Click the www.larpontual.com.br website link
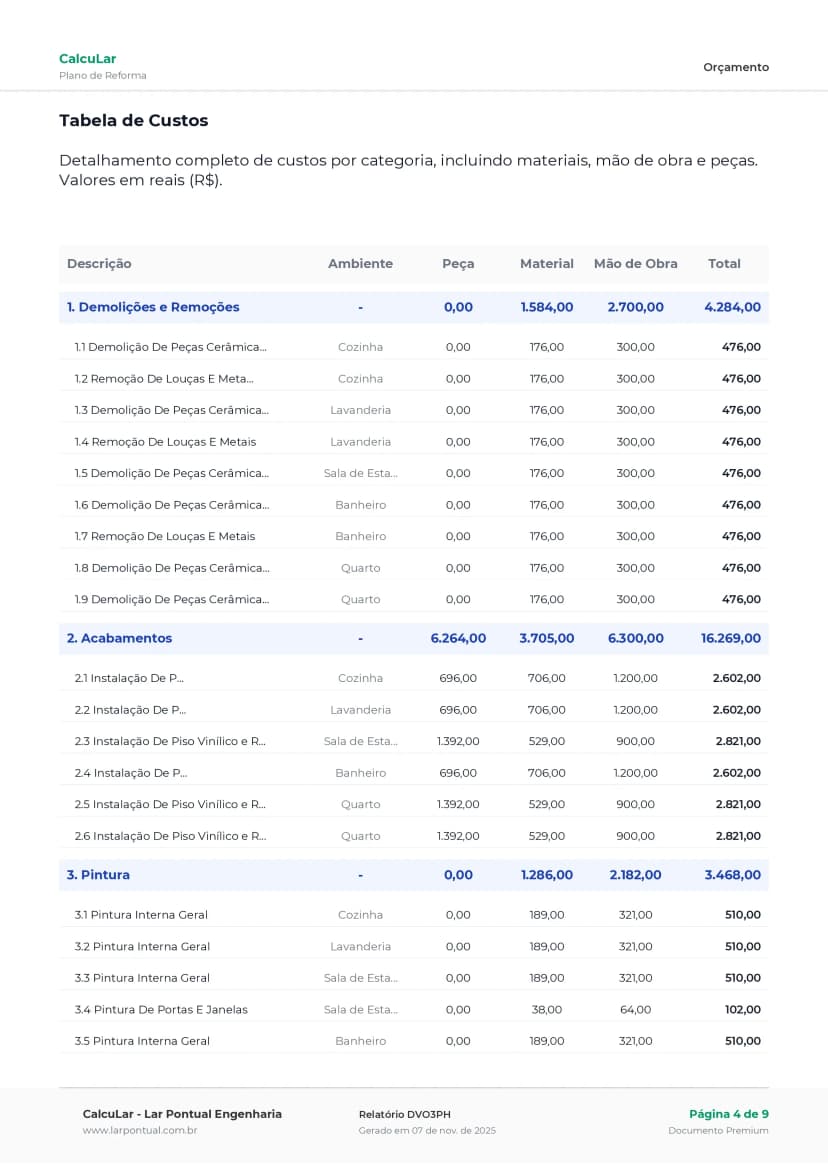The height and width of the screenshot is (1171, 828). (x=139, y=1130)
